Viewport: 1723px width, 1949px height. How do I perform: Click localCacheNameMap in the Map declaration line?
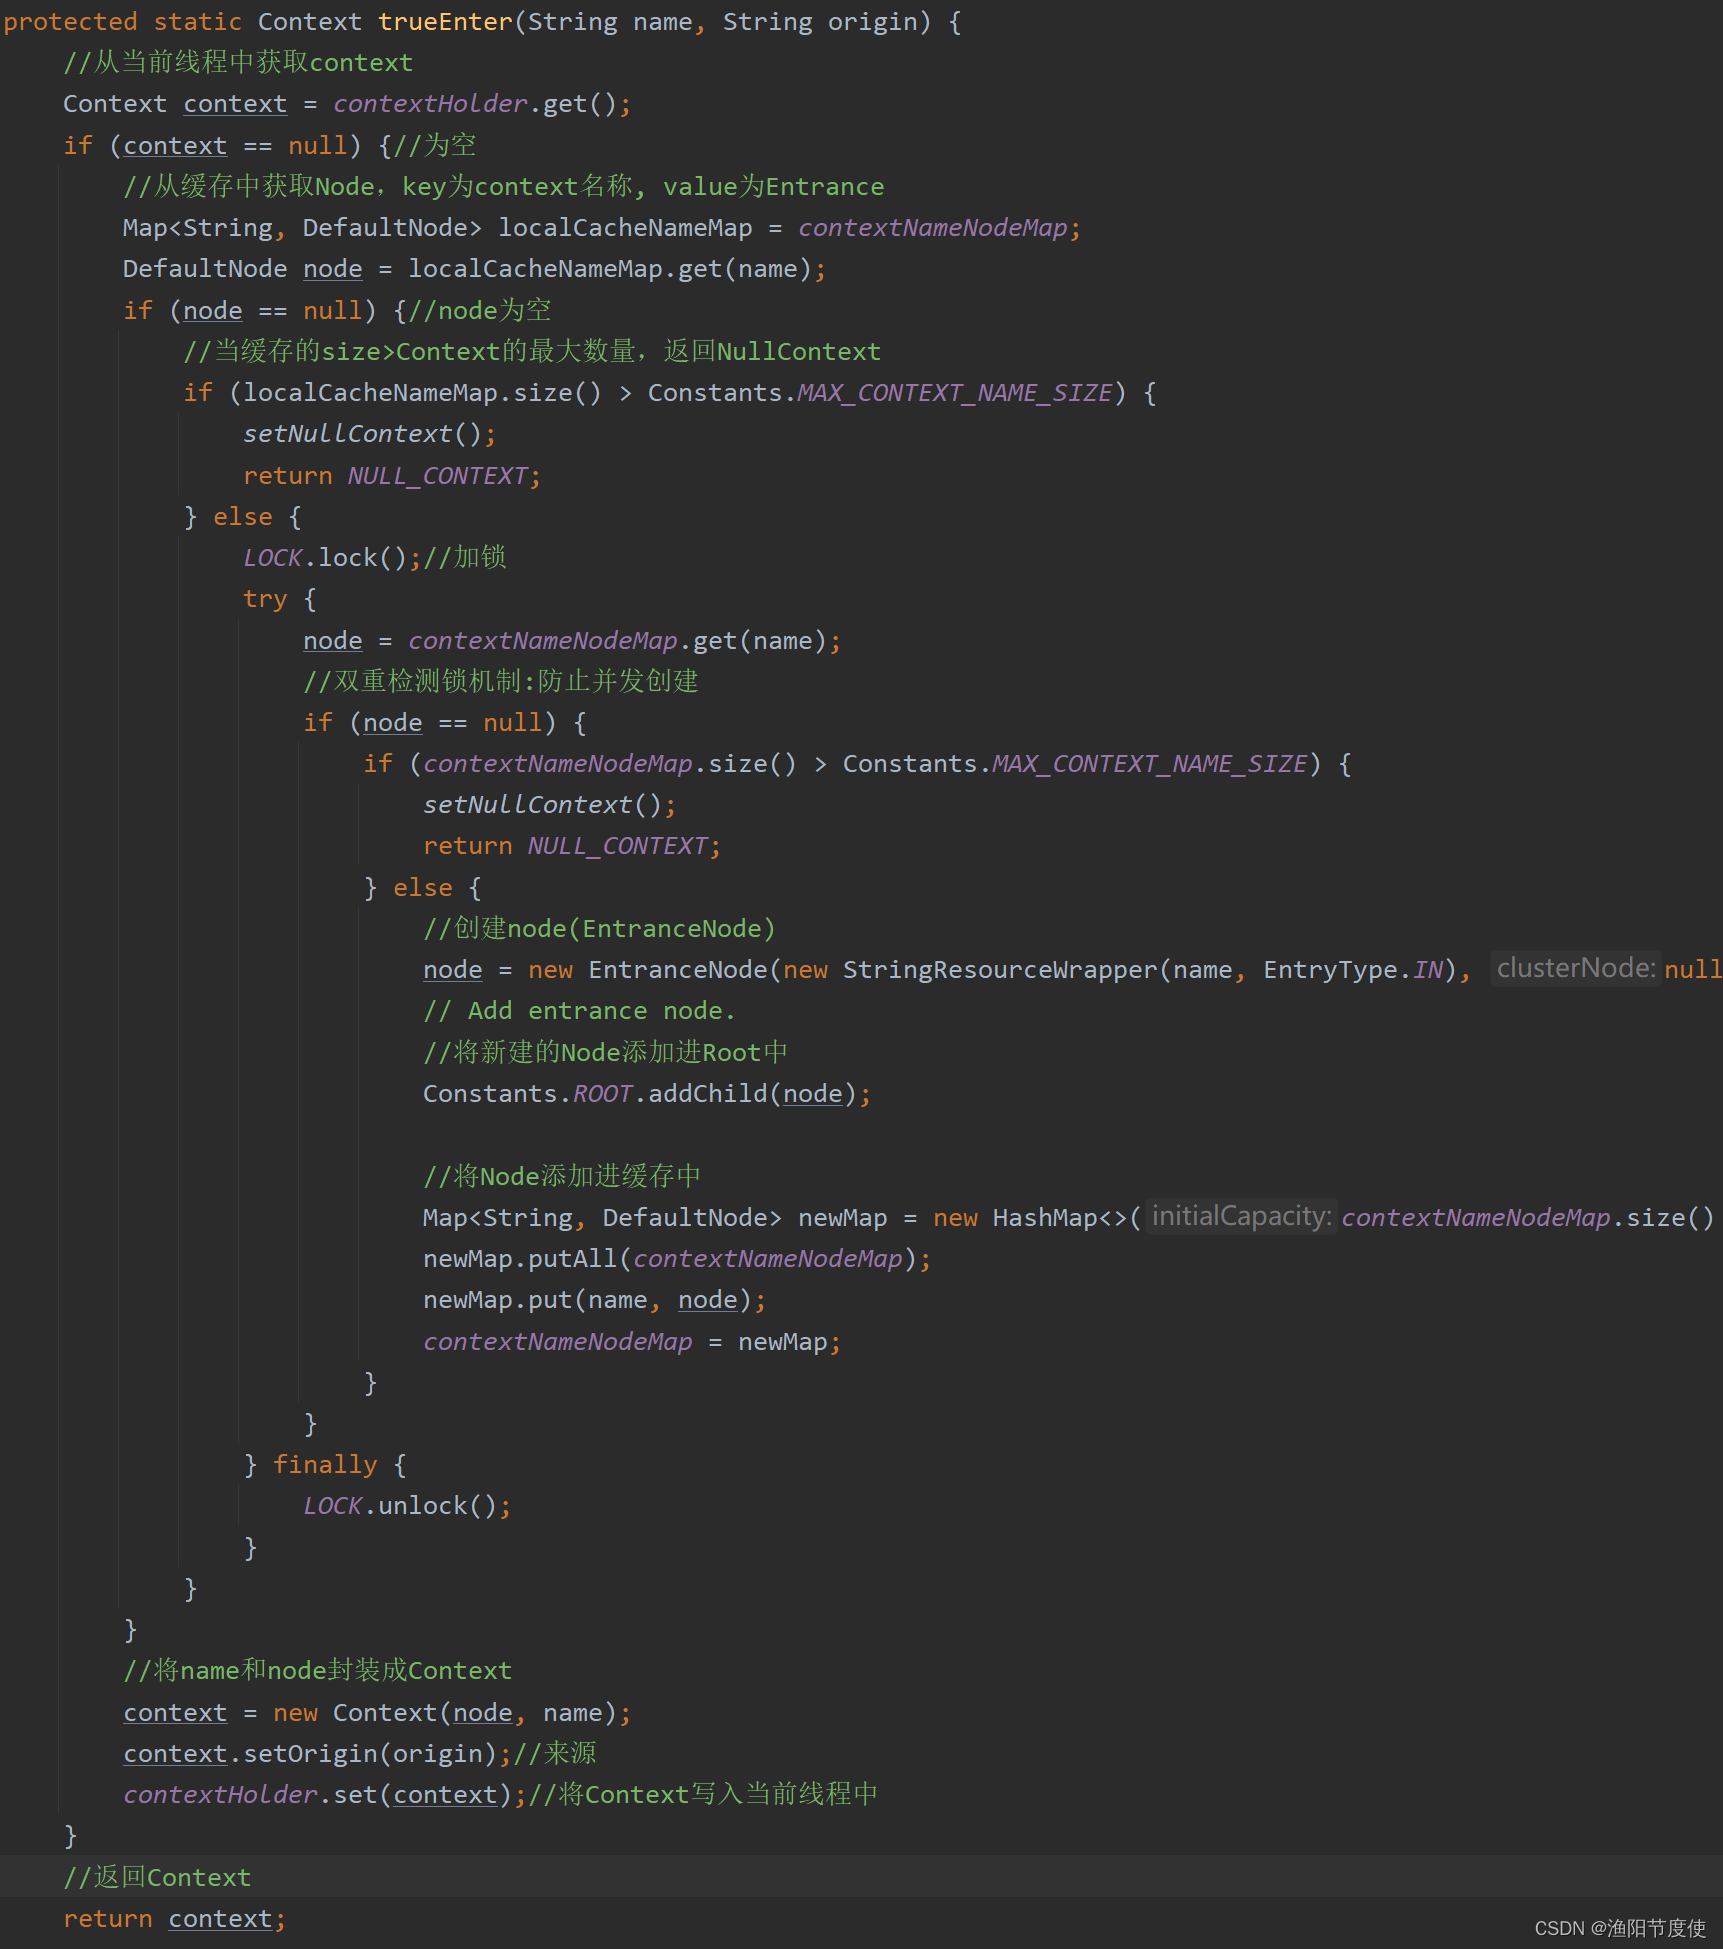pyautogui.click(x=625, y=228)
